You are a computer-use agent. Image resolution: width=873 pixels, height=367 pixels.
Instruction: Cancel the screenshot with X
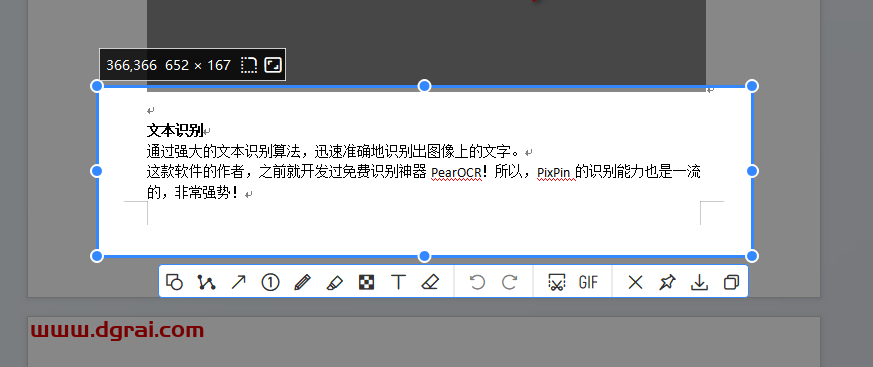tap(635, 282)
